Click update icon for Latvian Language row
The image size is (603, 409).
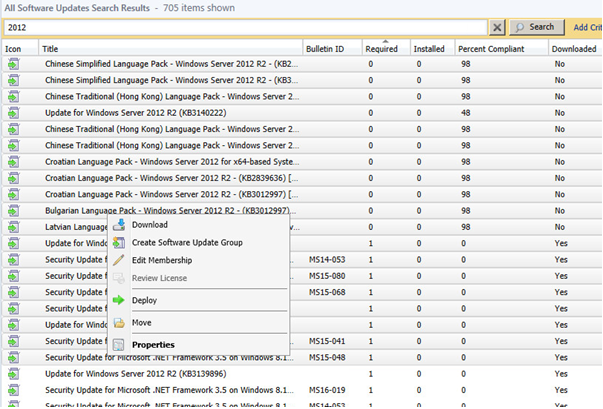pyautogui.click(x=13, y=227)
